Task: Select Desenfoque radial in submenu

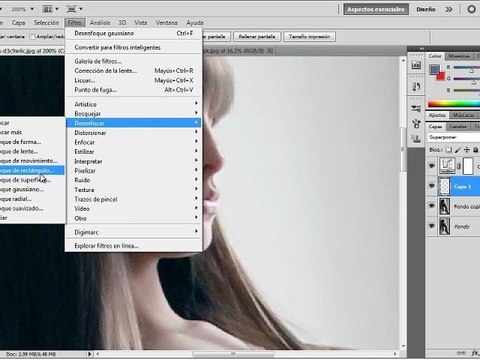Action: point(32,199)
